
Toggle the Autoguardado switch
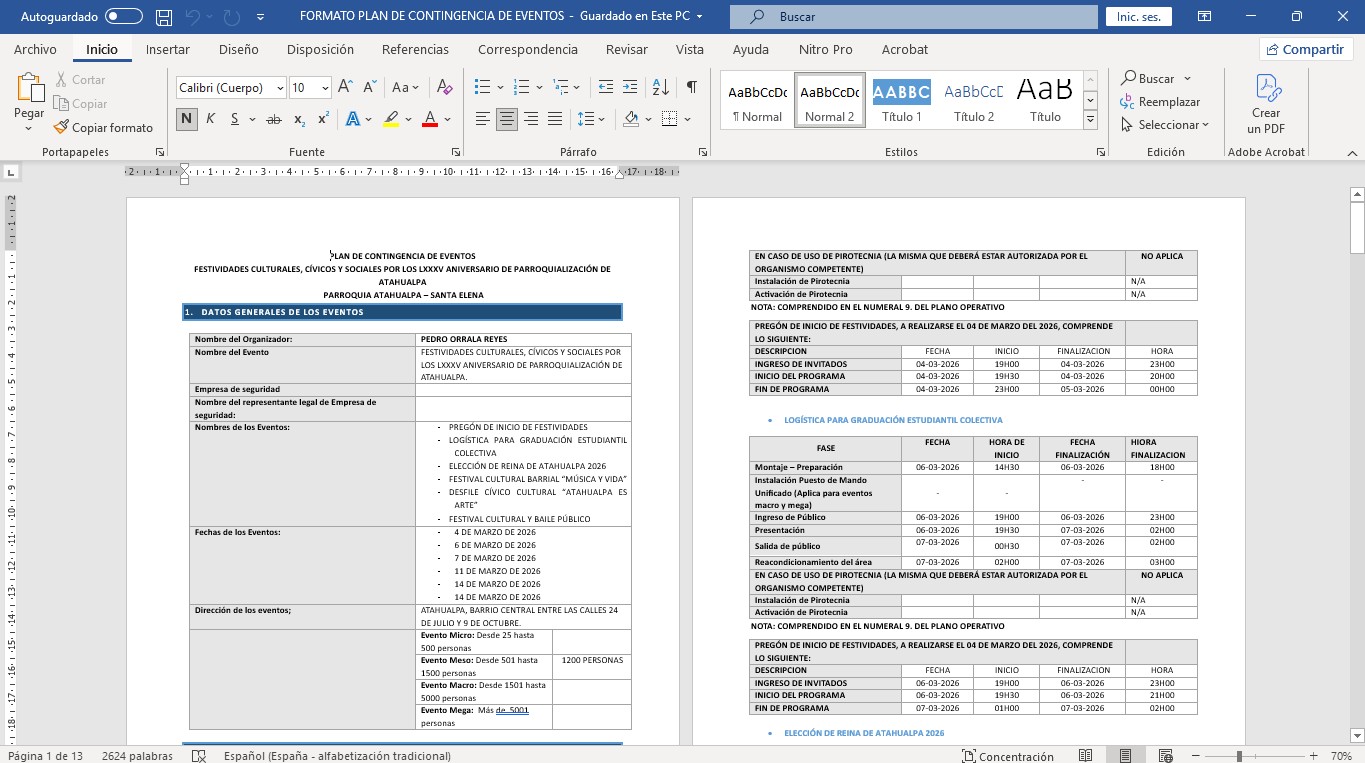pyautogui.click(x=123, y=17)
